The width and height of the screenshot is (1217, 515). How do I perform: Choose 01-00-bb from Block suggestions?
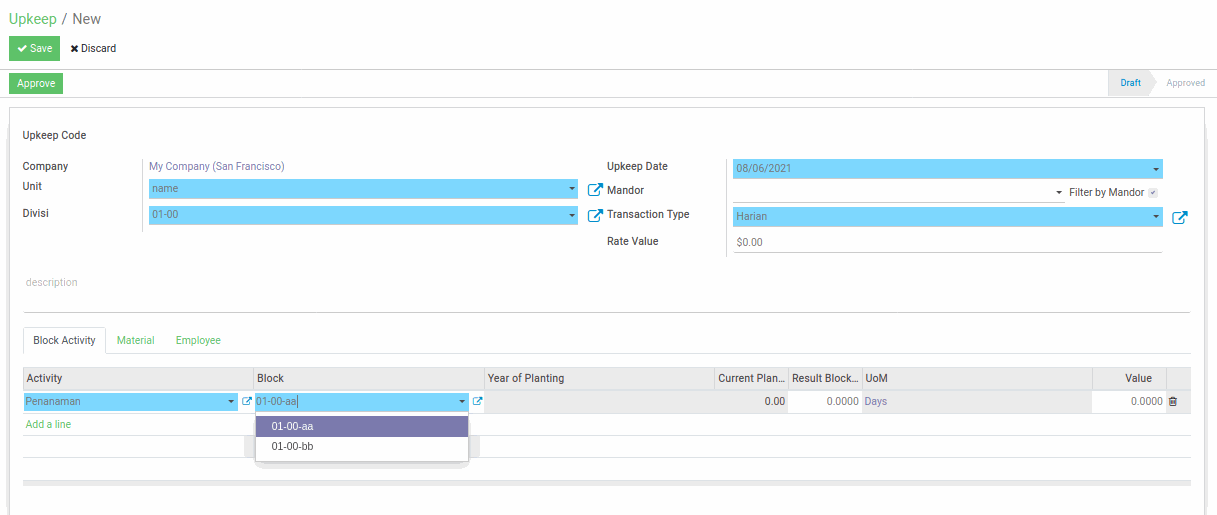coord(292,447)
